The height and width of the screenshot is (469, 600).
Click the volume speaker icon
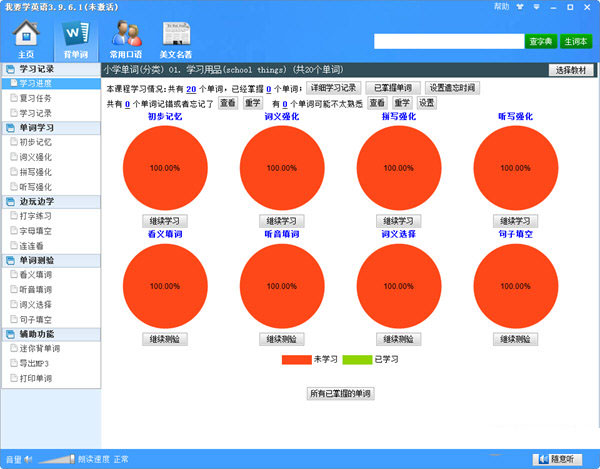tap(28, 459)
